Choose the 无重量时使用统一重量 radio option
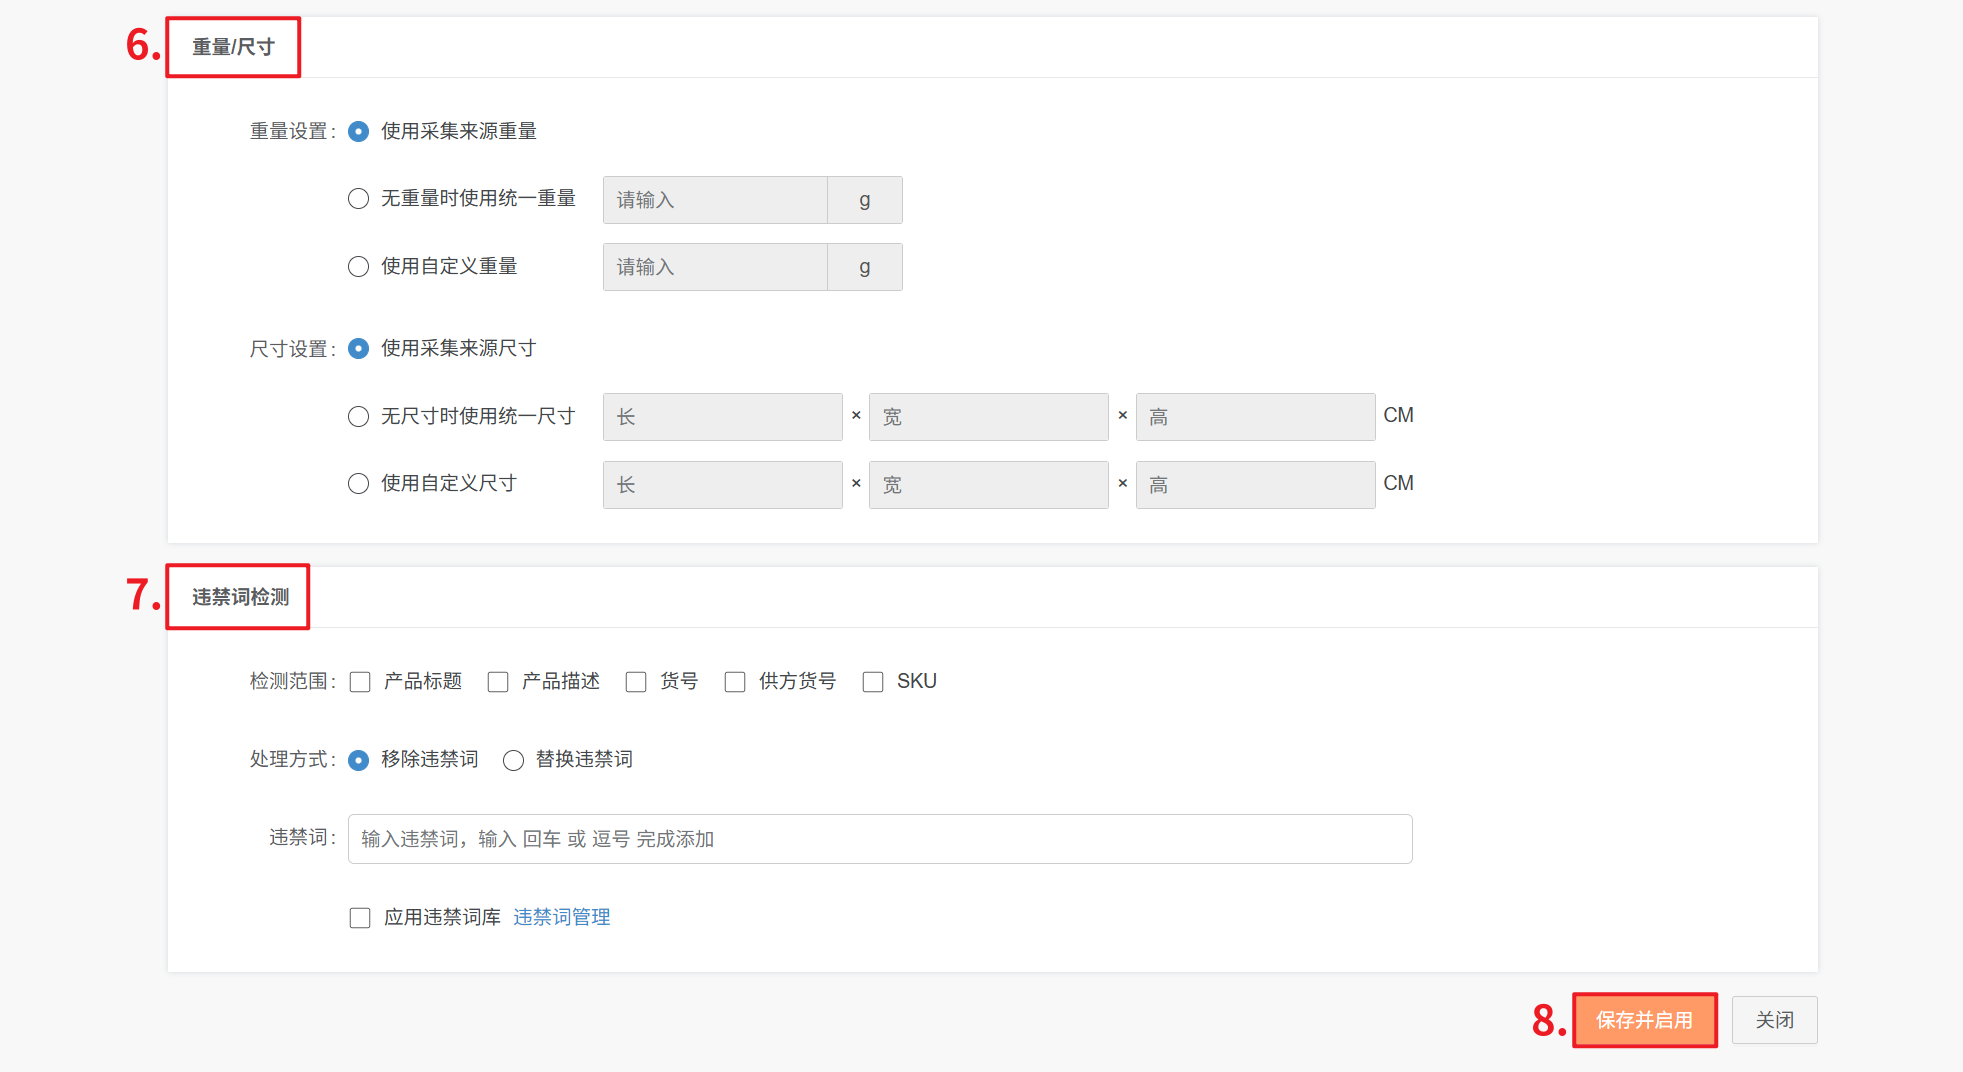1963x1072 pixels. tap(358, 199)
